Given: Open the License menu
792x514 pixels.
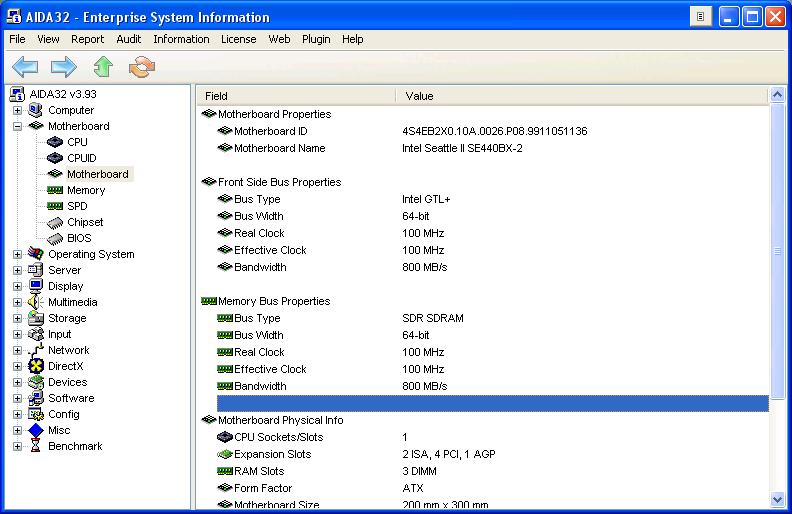Looking at the screenshot, I should 238,39.
